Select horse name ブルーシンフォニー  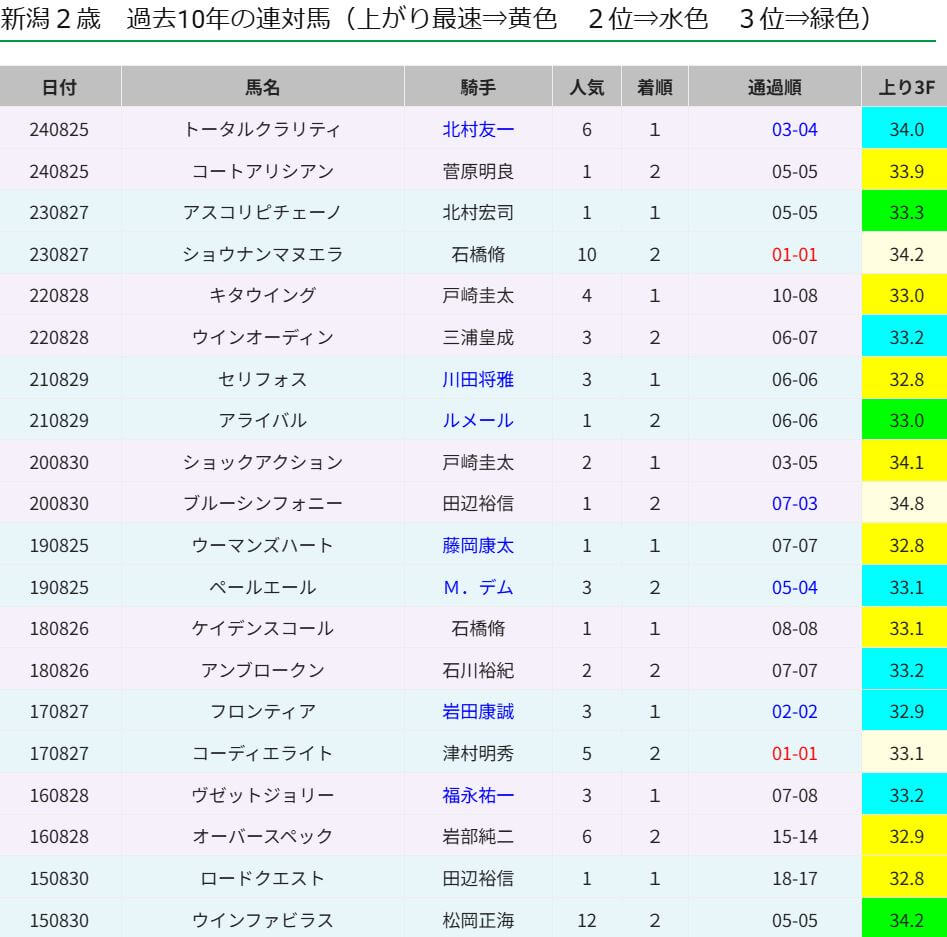263,503
